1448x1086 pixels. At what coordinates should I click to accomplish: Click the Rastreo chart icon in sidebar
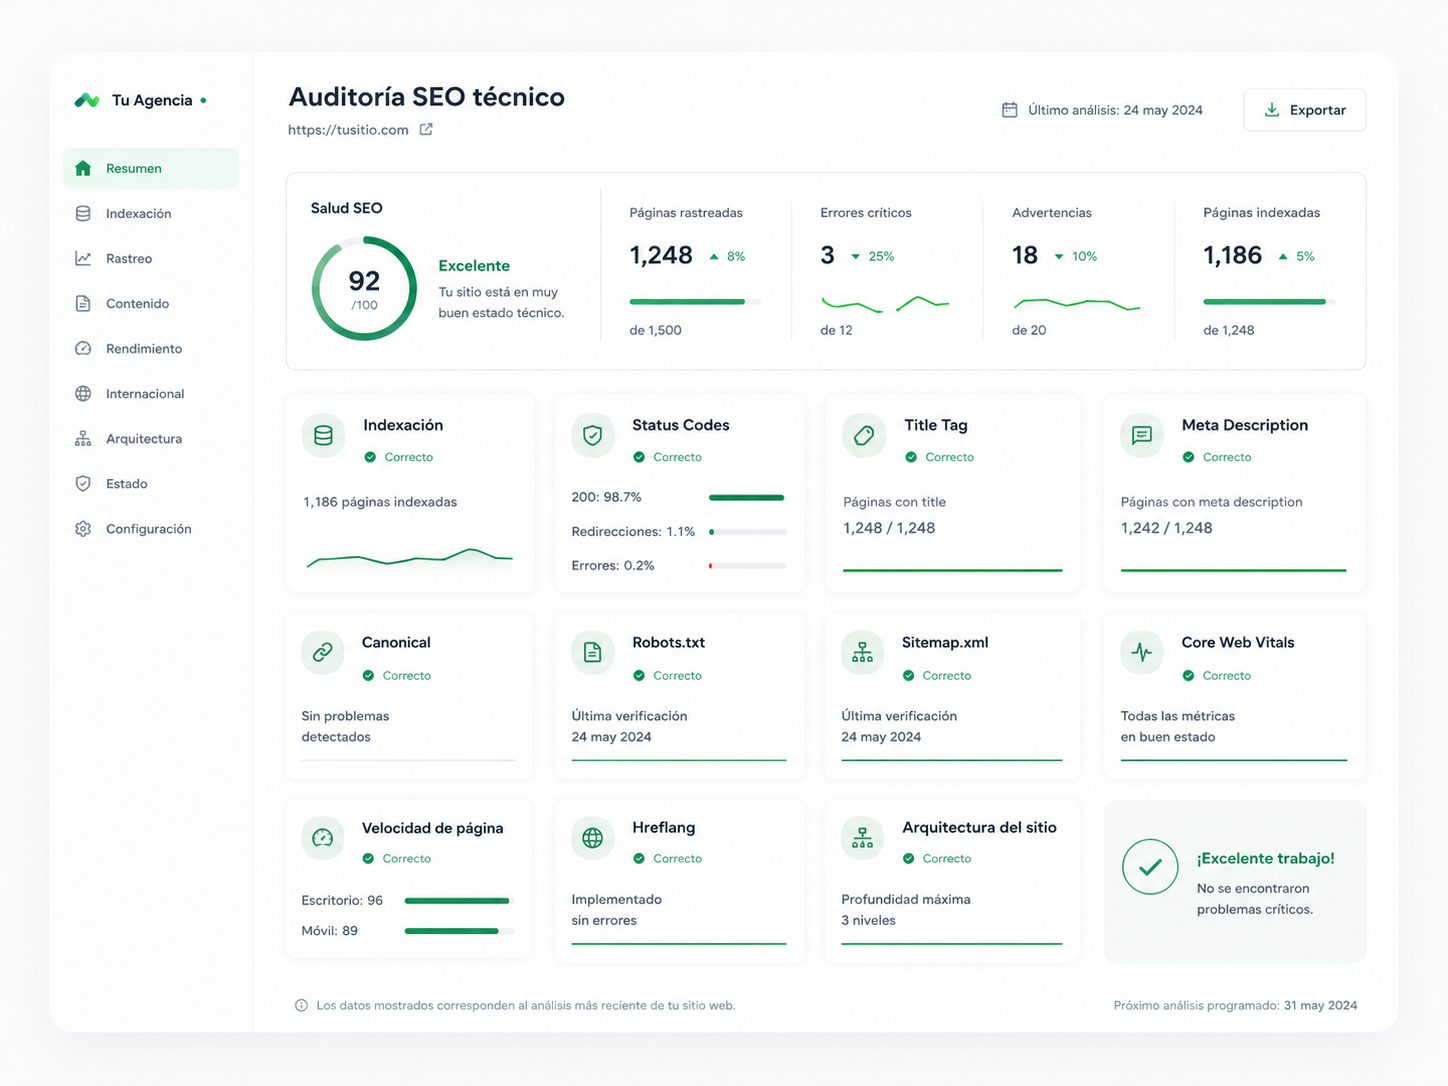83,258
